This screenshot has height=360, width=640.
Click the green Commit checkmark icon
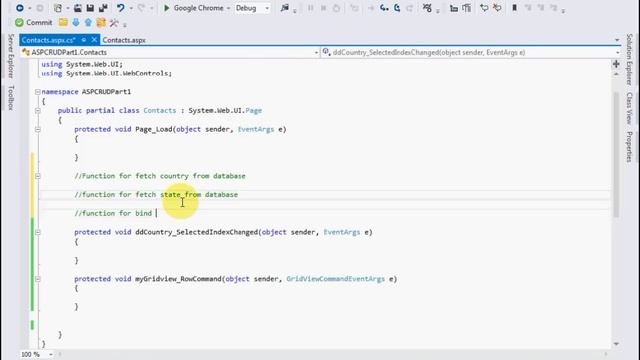pos(19,22)
